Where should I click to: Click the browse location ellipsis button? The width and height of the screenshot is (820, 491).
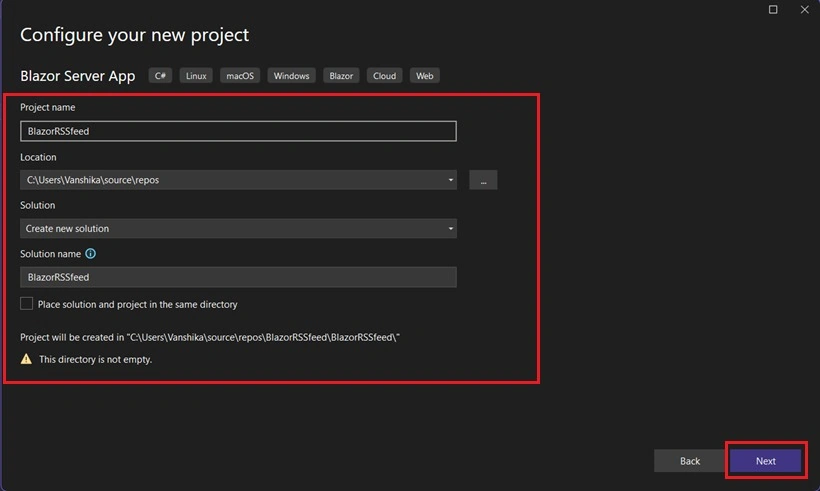[x=483, y=180]
